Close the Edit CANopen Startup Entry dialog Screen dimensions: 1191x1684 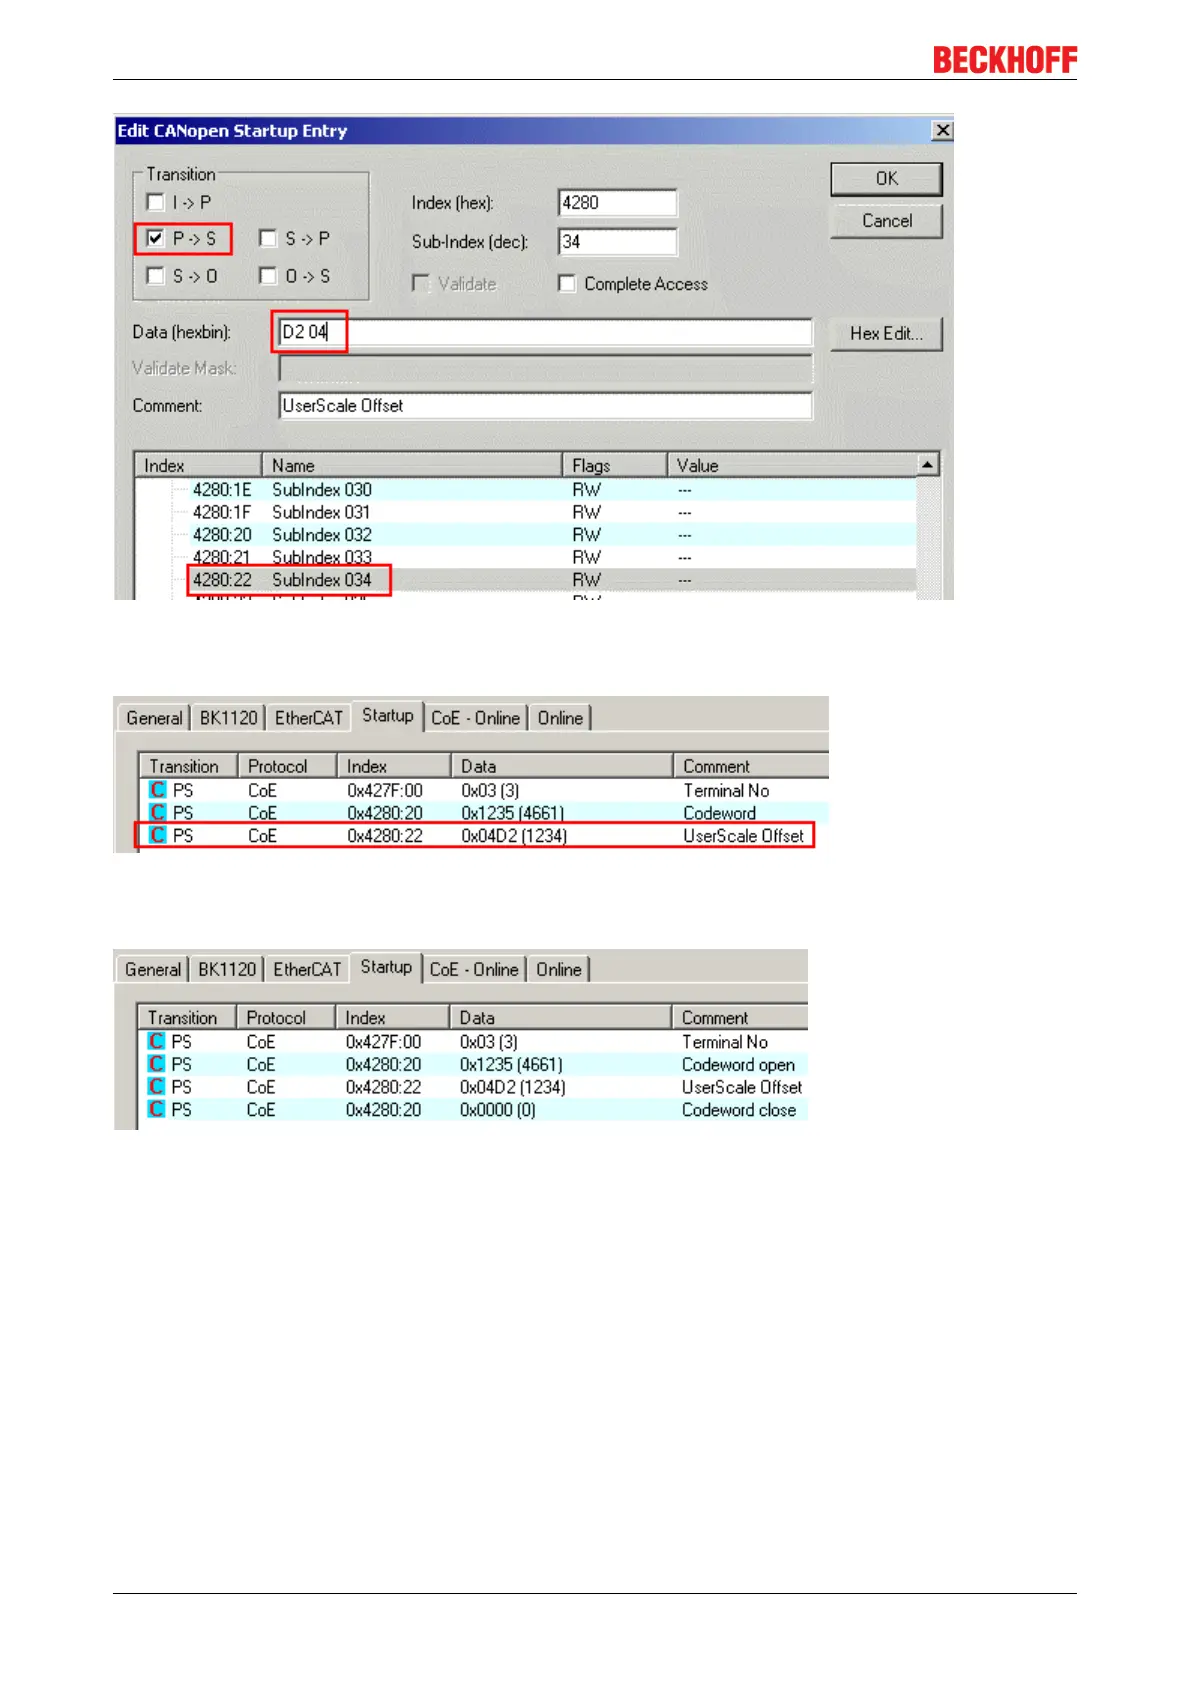[x=941, y=131]
